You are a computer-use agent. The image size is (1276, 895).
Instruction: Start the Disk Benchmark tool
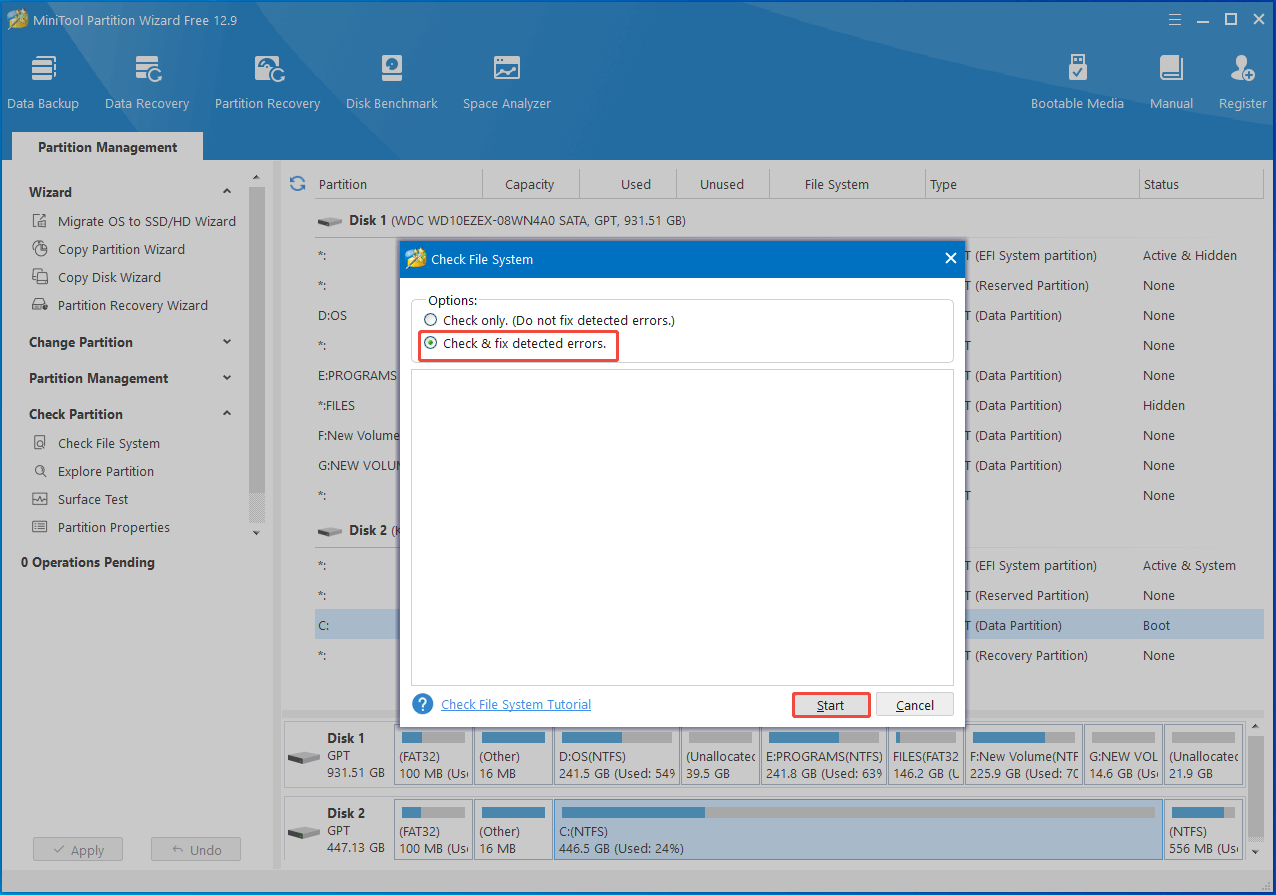[392, 82]
